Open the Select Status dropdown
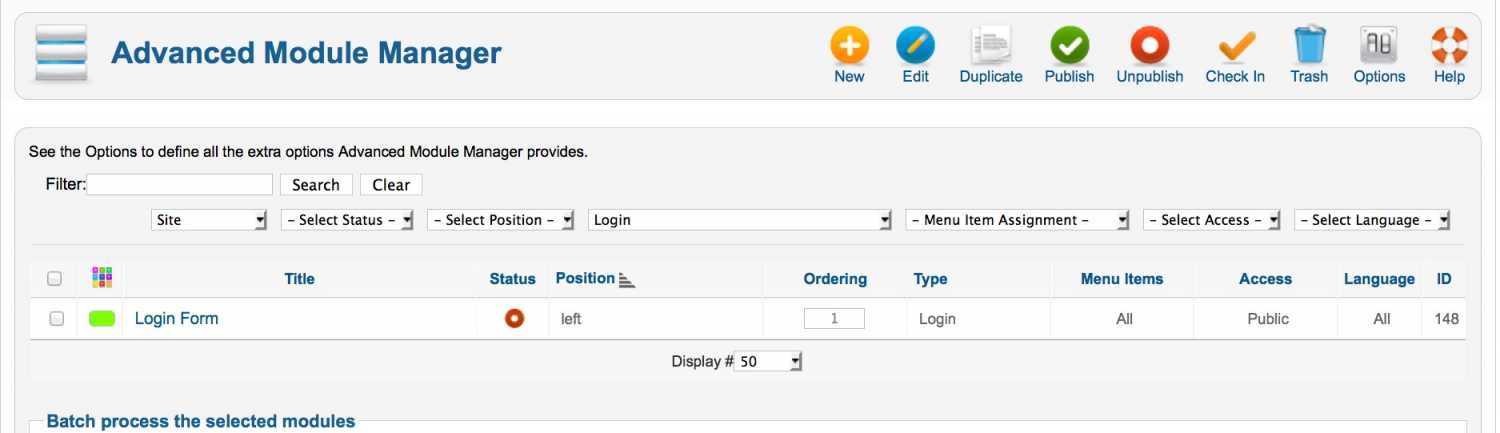The width and height of the screenshot is (1500, 433). tap(347, 220)
